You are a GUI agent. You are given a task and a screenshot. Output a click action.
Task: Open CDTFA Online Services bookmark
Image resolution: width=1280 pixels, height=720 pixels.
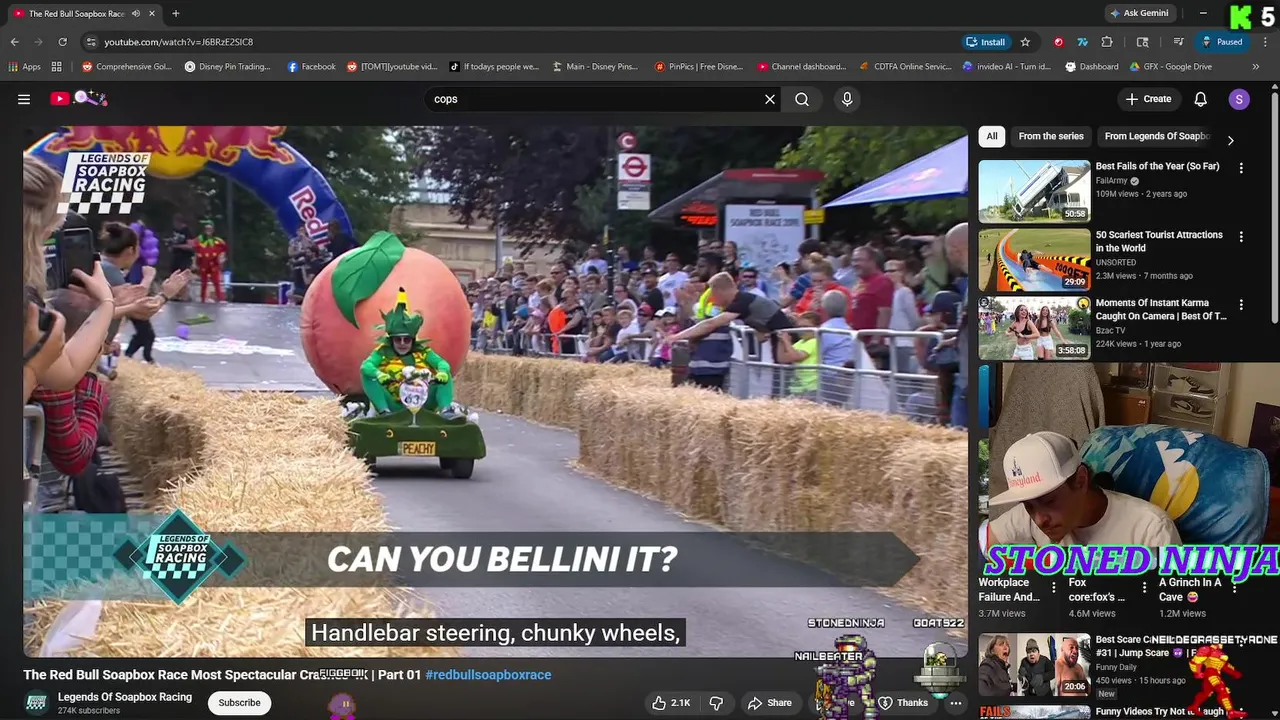906,67
